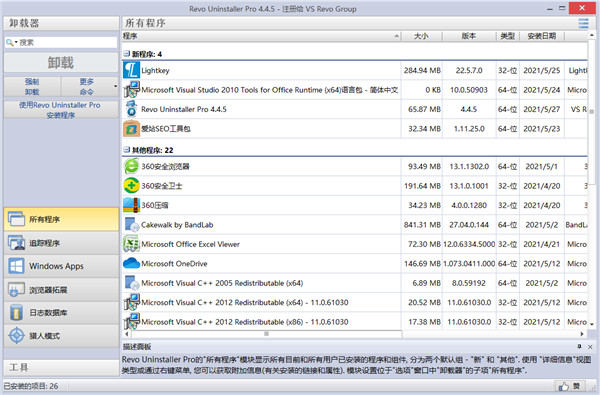This screenshot has width=600, height=395.
Task: Open the hamburger options menu icon
Action: point(583,23)
